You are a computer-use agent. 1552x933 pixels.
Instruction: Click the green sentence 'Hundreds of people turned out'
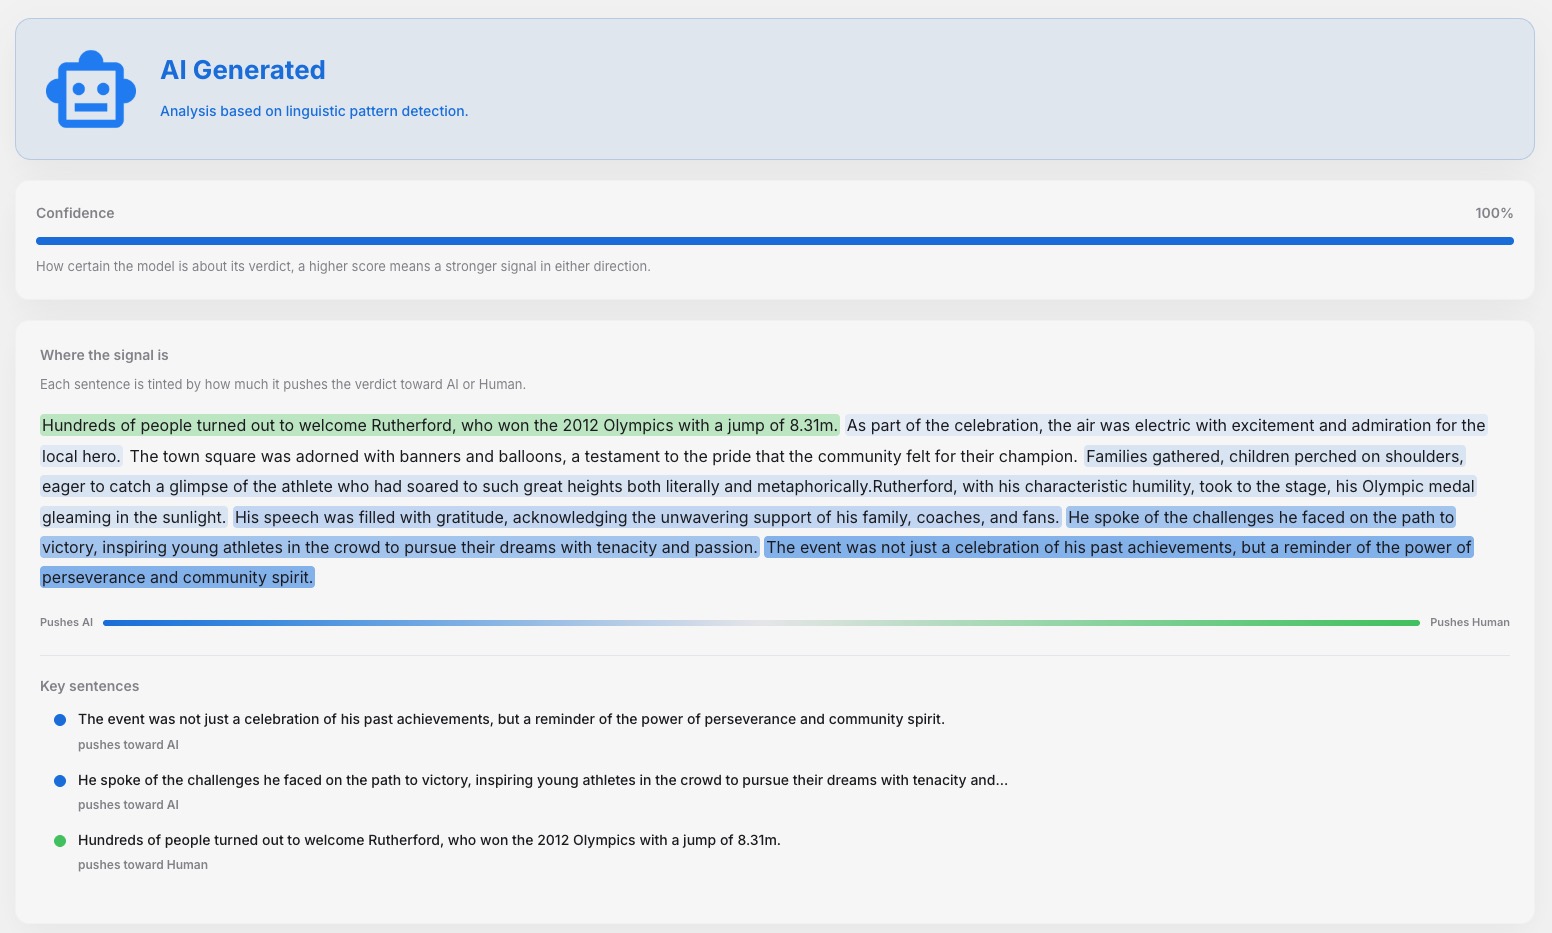[x=440, y=425]
